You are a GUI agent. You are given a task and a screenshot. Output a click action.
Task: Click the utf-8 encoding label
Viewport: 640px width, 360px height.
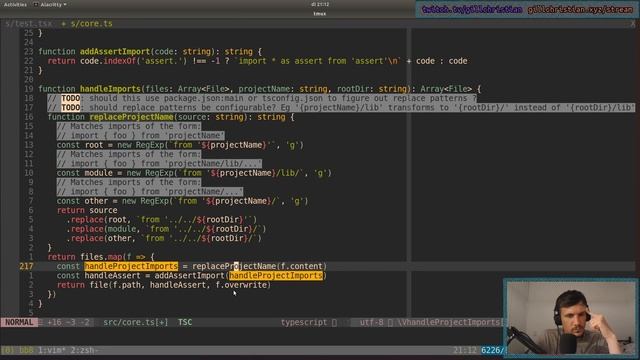(371, 322)
